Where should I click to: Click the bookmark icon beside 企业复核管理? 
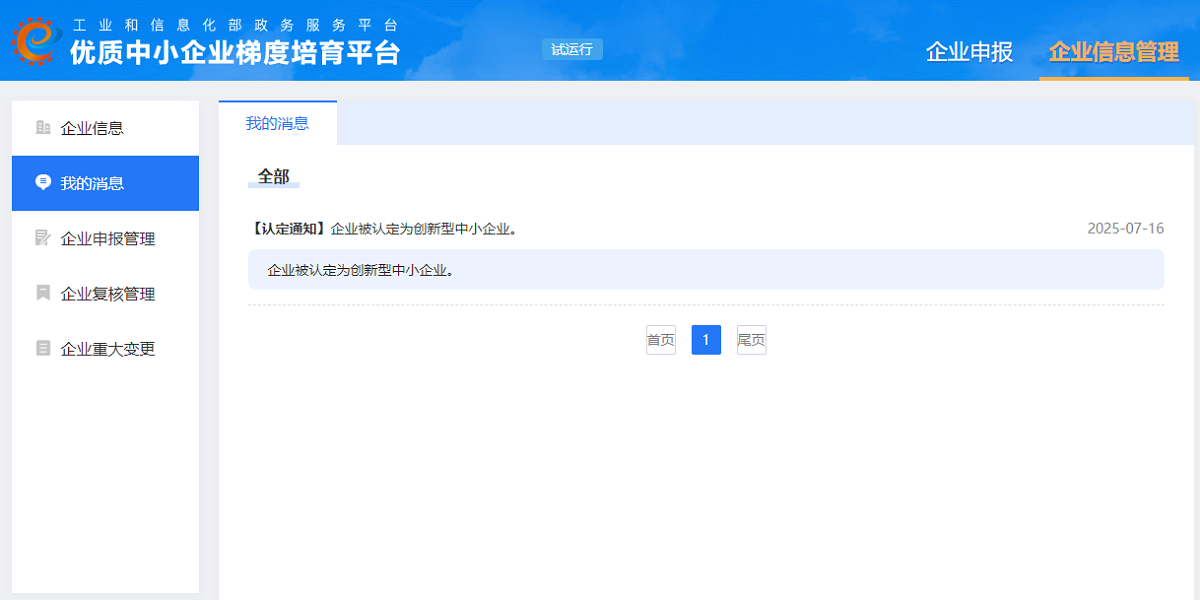(41, 293)
